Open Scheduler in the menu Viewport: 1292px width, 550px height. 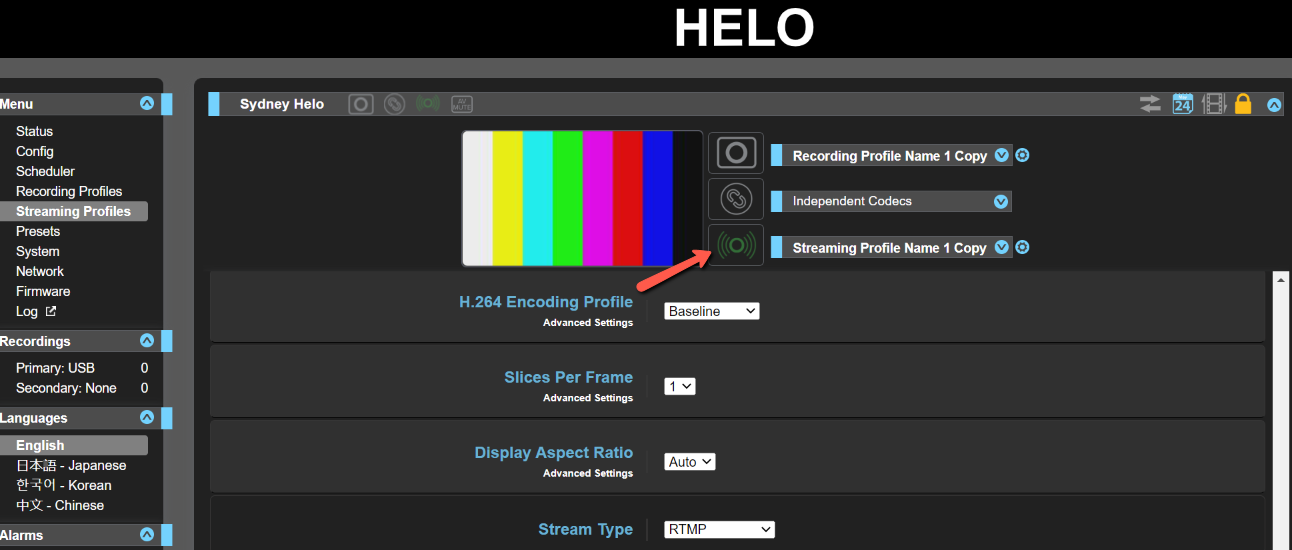coord(45,171)
